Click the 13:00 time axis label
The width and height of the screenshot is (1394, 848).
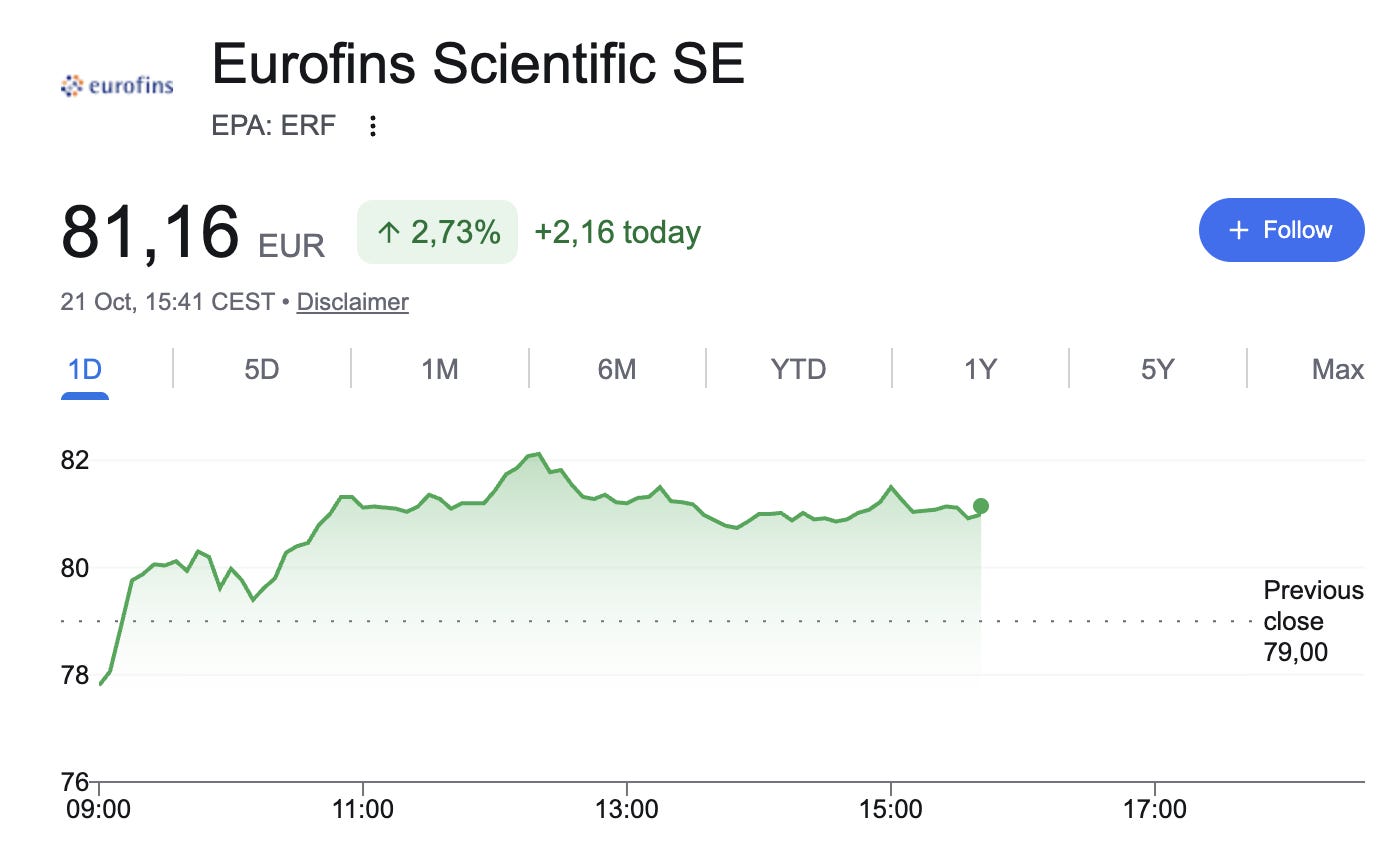[626, 807]
